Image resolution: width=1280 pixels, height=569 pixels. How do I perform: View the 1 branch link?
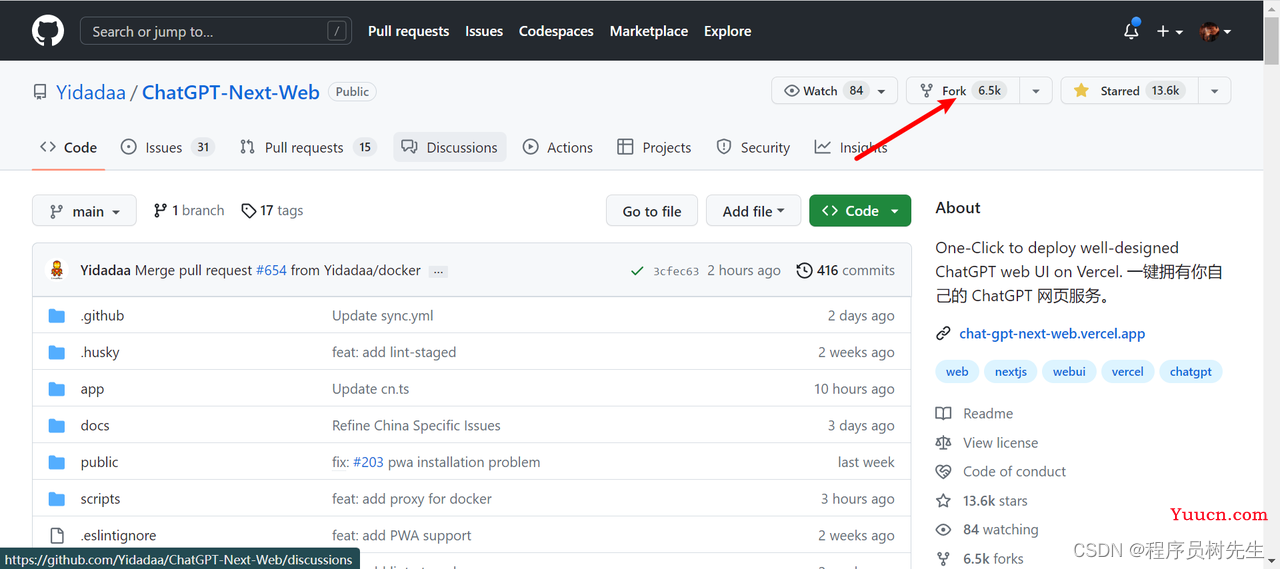189,211
